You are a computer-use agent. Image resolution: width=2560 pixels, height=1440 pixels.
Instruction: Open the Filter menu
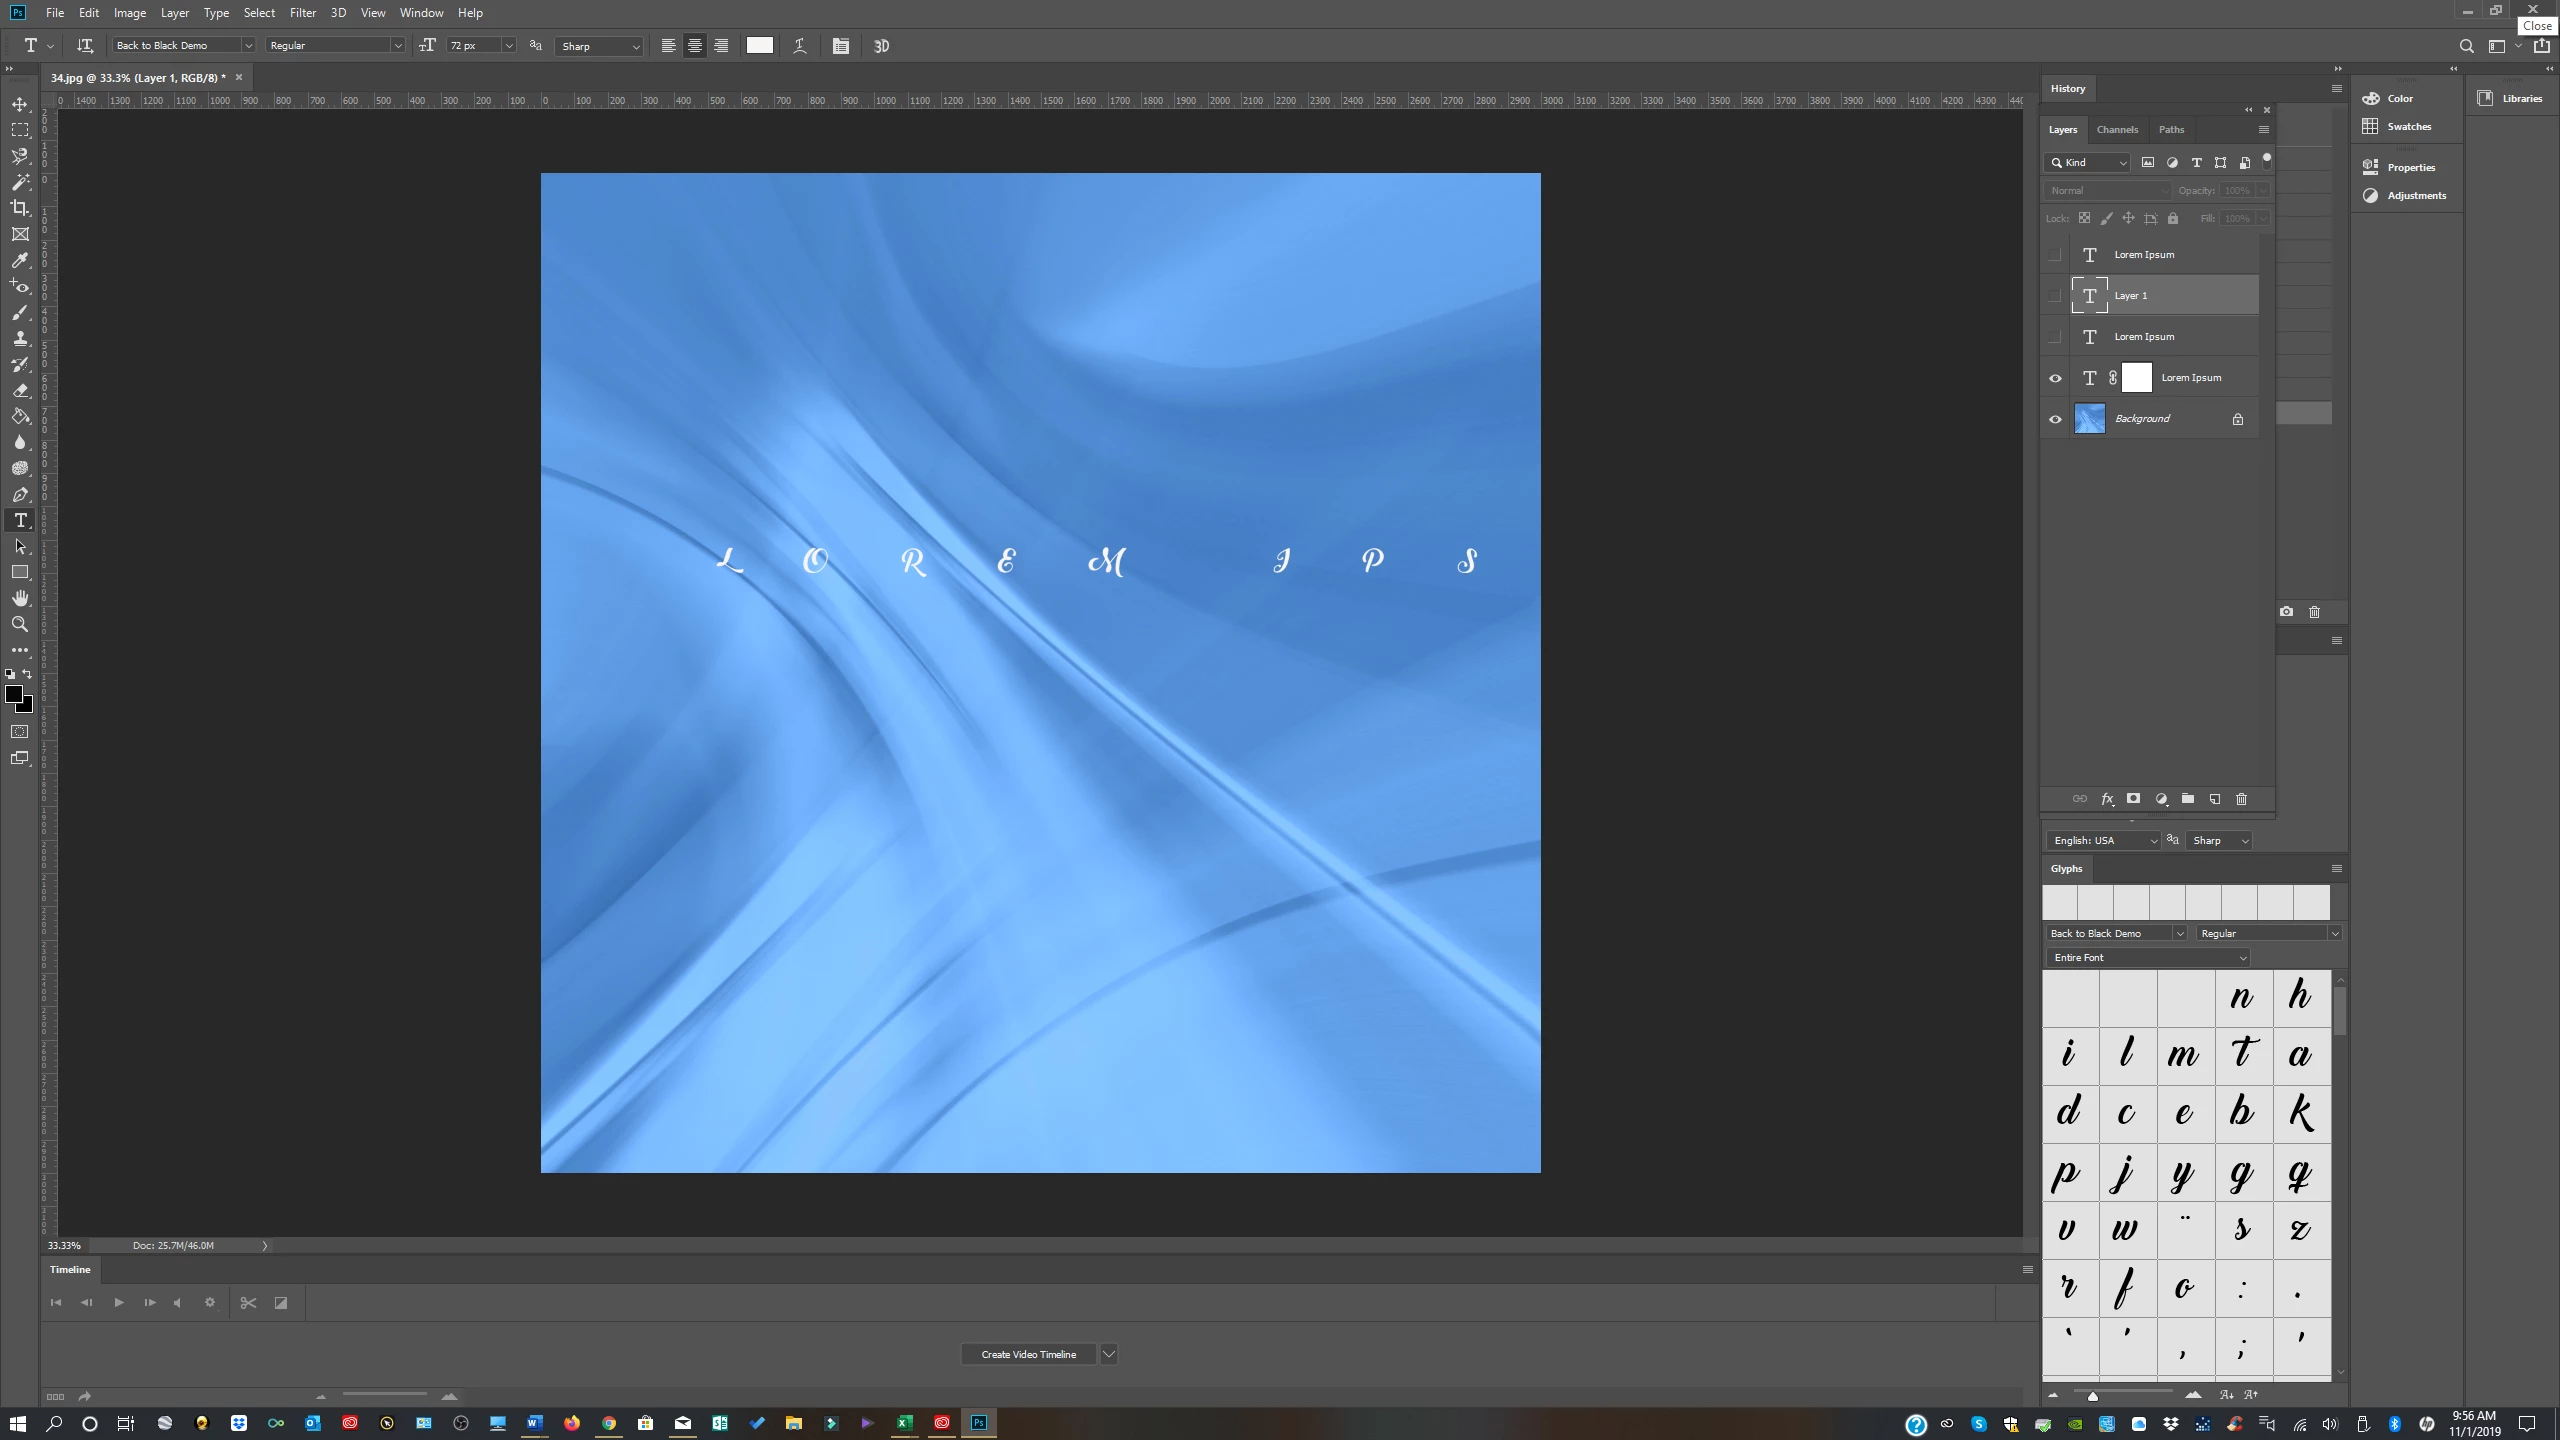302,13
